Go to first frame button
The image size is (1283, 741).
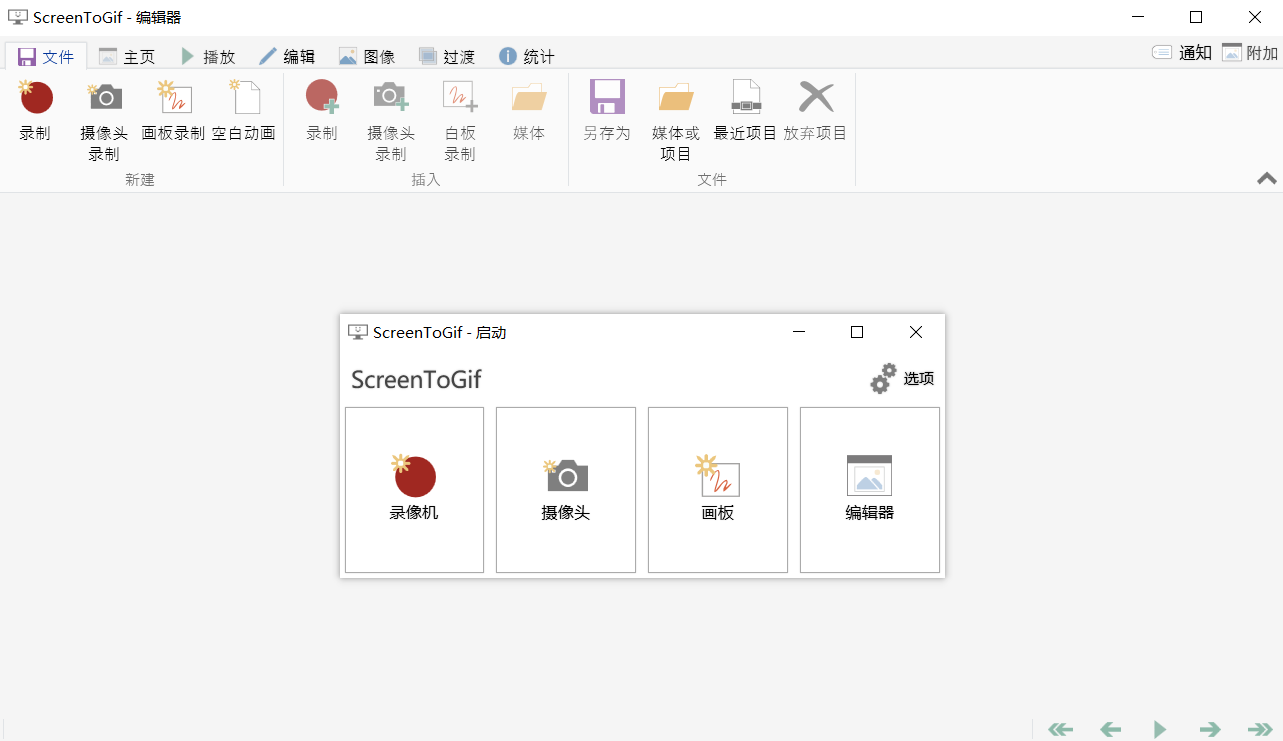point(1060,729)
